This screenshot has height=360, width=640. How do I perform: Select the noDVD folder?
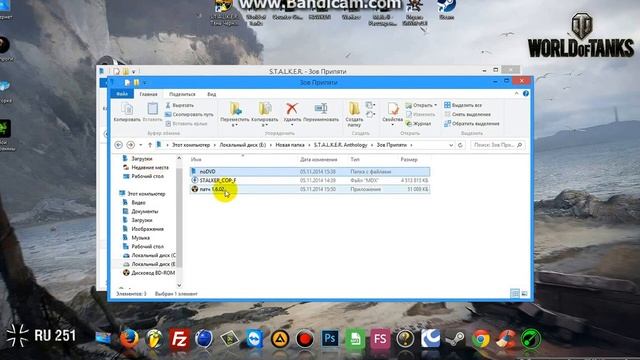tap(310, 171)
